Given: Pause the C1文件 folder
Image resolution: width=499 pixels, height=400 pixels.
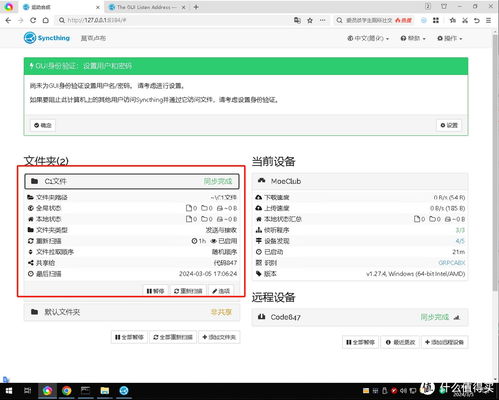Looking at the screenshot, I should (156, 291).
